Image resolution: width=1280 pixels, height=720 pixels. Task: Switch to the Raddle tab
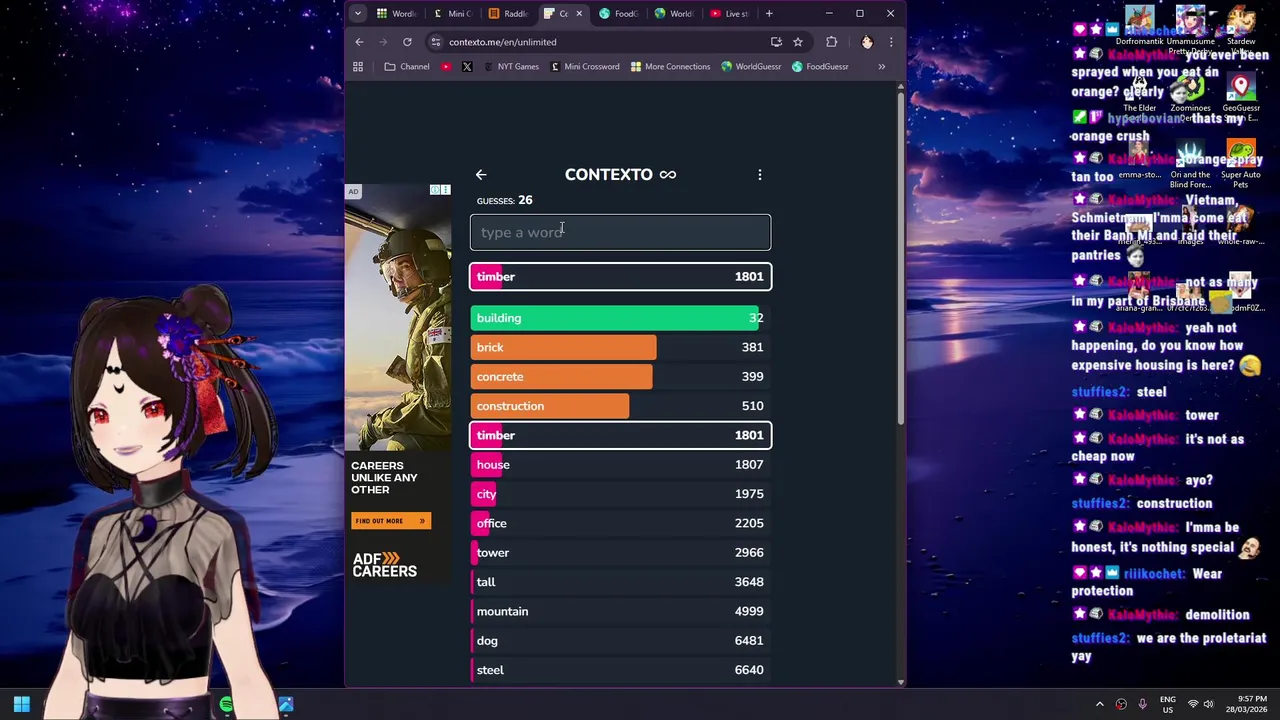(x=508, y=14)
